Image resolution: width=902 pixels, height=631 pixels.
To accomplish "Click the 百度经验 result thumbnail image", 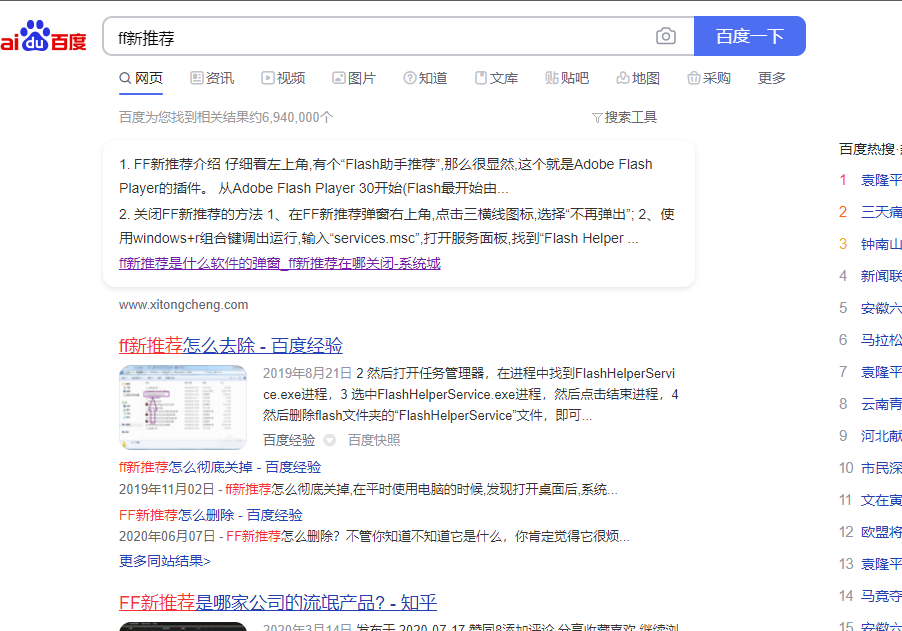I will [183, 407].
